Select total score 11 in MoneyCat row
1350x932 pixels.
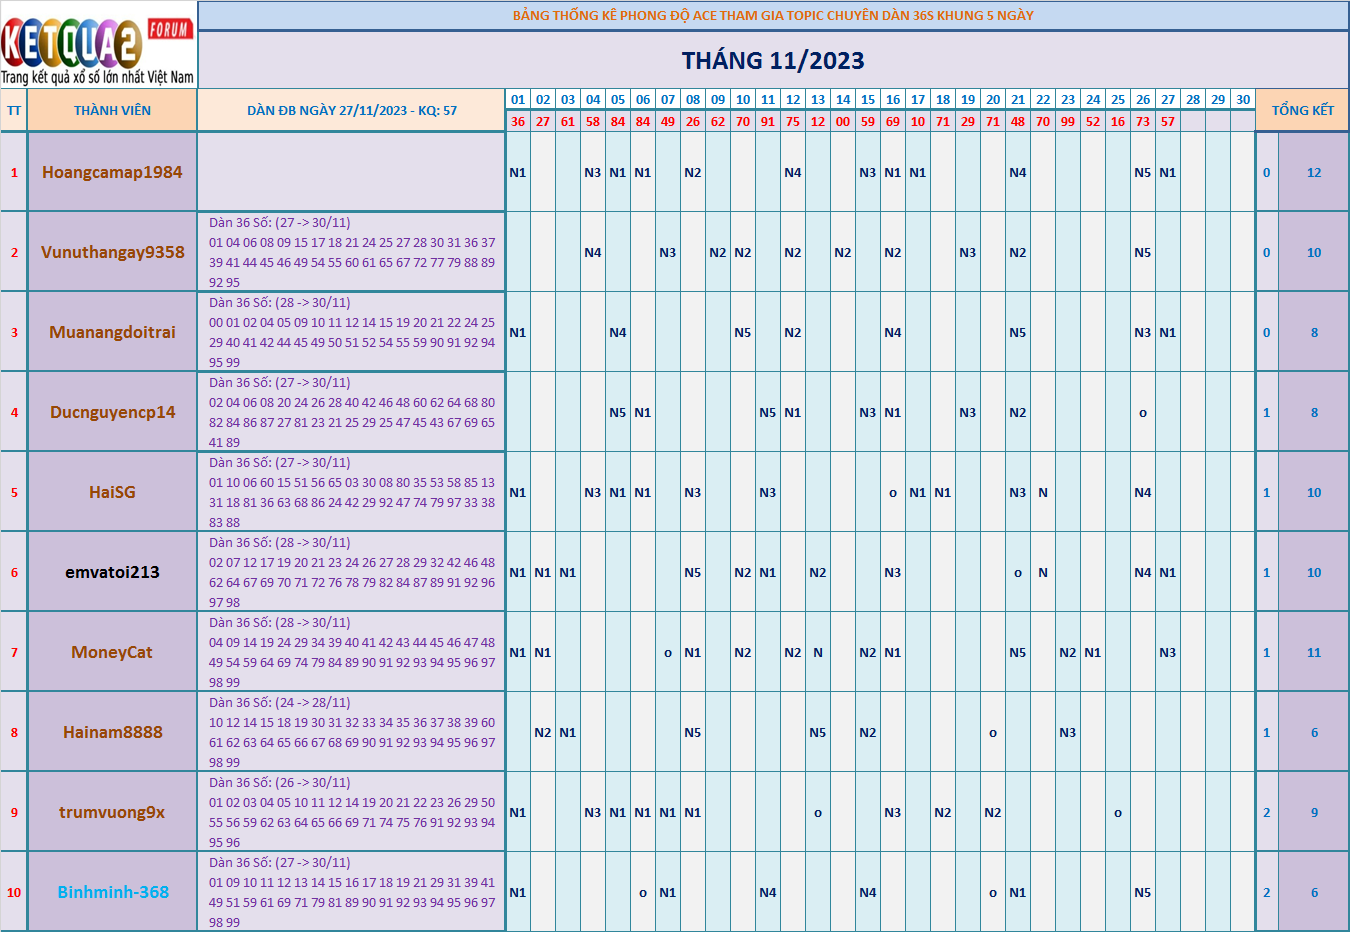point(1314,652)
